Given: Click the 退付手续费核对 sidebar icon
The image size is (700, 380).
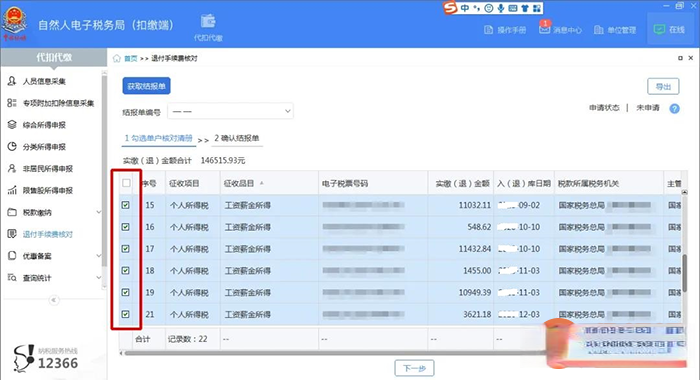Looking at the screenshot, I should 12,234.
